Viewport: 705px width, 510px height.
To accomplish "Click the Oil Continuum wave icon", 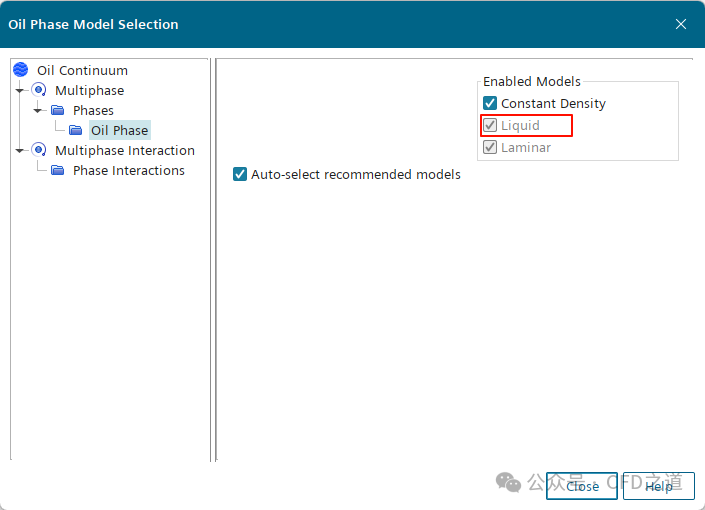I will pos(21,70).
